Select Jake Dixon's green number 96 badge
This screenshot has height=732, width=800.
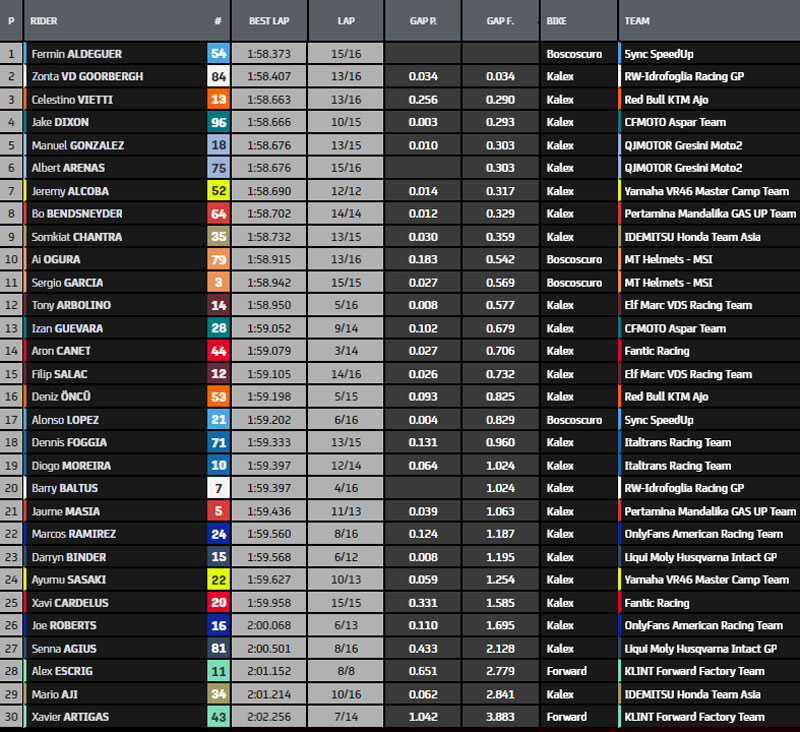218,122
